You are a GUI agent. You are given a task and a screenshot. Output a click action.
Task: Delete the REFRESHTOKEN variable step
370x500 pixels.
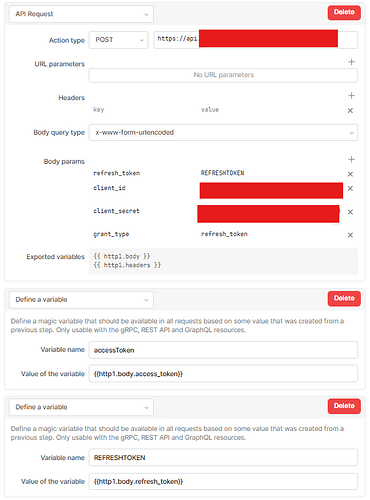[x=344, y=406]
